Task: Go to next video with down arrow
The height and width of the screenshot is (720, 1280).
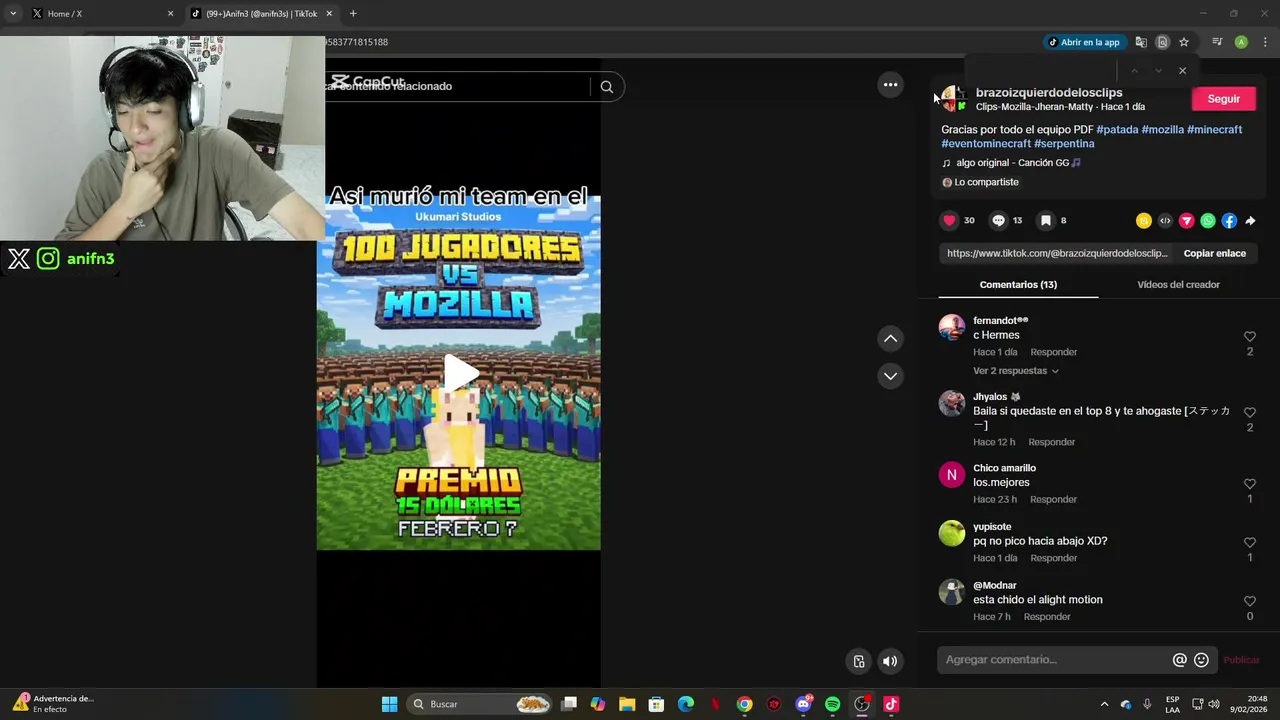Action: tap(890, 376)
